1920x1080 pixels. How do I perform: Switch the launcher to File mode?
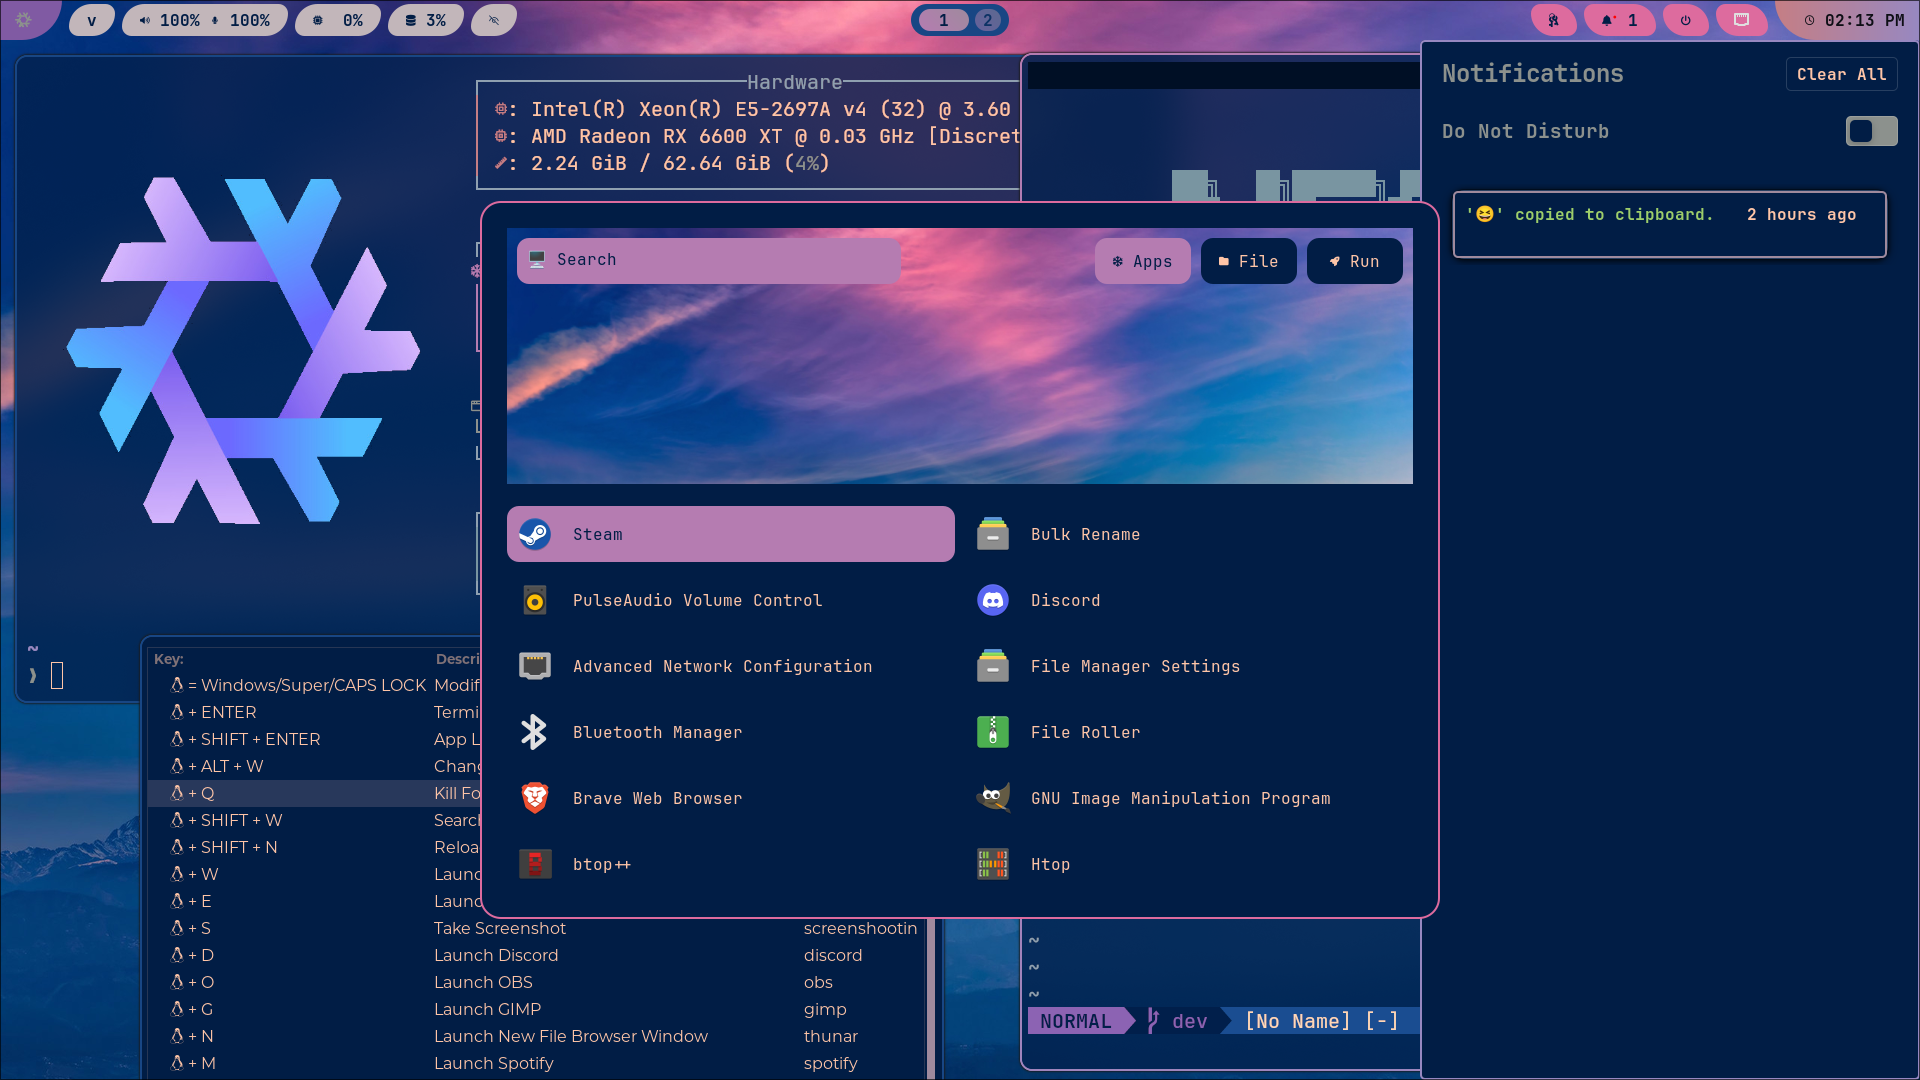(x=1248, y=261)
